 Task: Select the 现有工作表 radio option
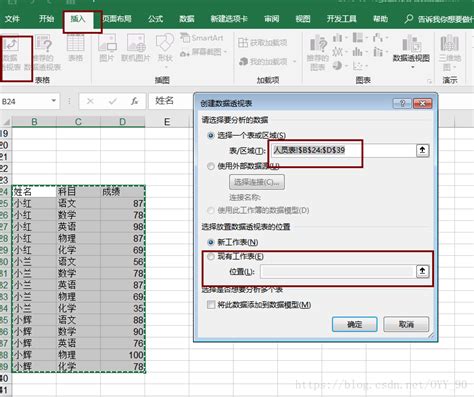(211, 256)
